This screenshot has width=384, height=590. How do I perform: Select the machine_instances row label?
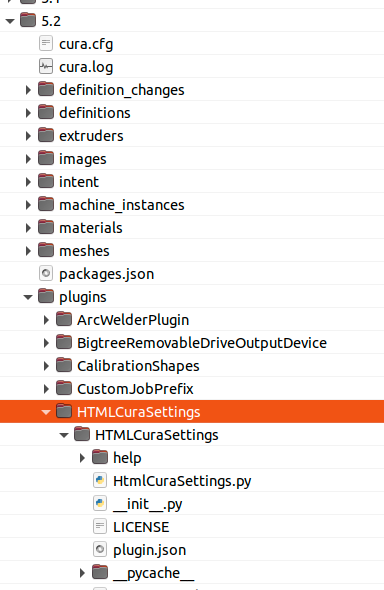click(x=122, y=205)
